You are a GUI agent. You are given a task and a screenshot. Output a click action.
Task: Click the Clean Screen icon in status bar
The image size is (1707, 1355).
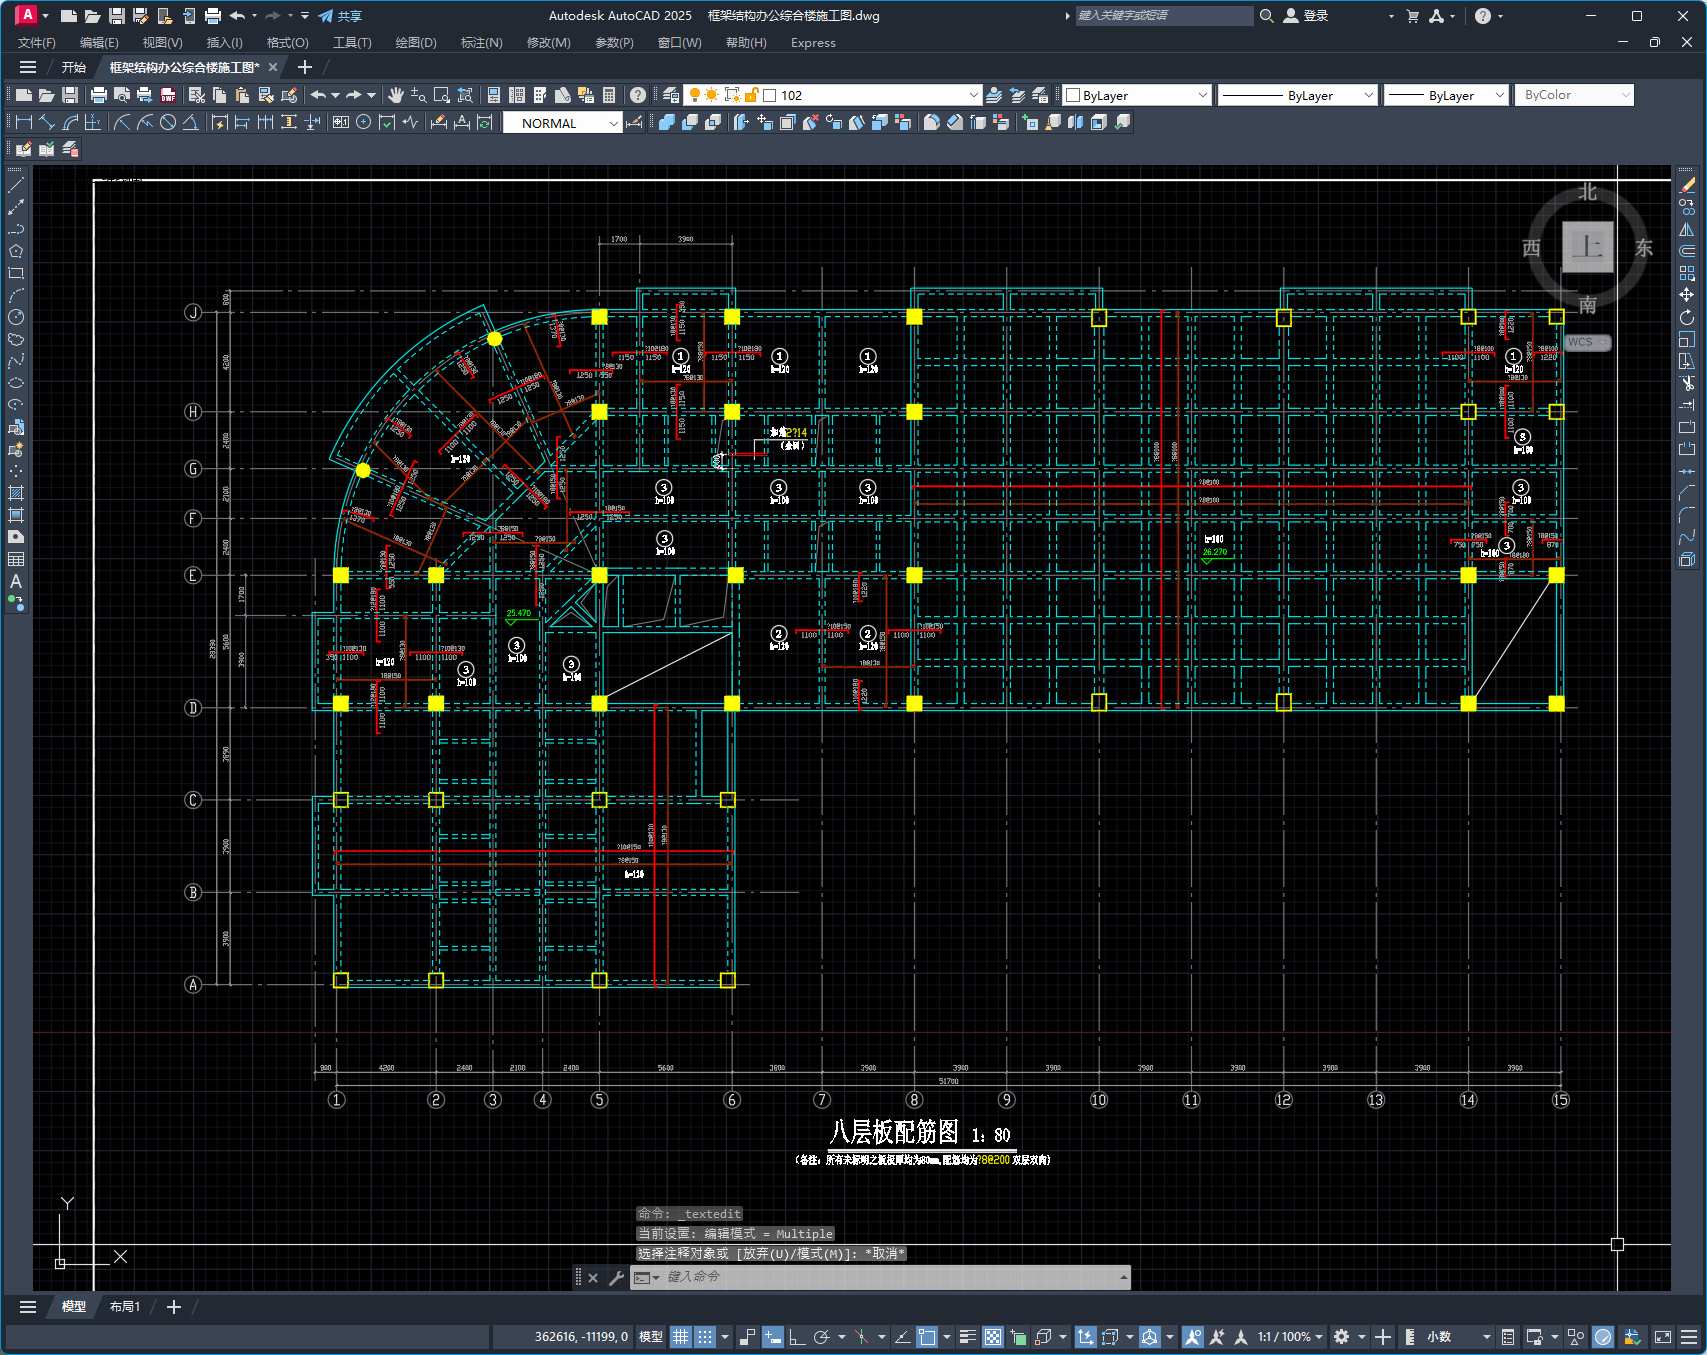coord(1663,1337)
